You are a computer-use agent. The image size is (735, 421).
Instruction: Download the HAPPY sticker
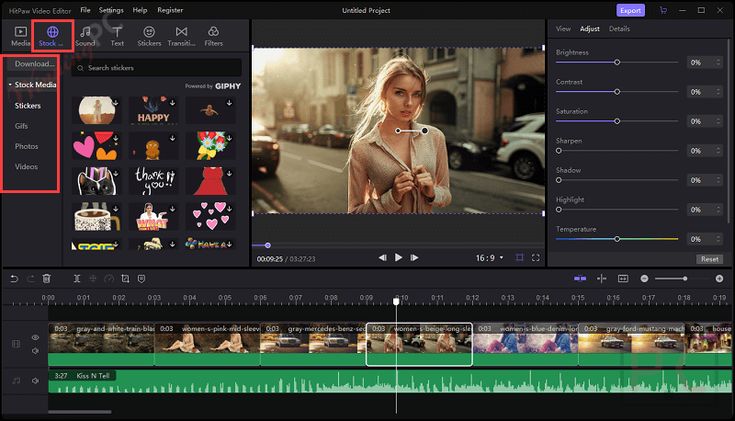point(172,102)
